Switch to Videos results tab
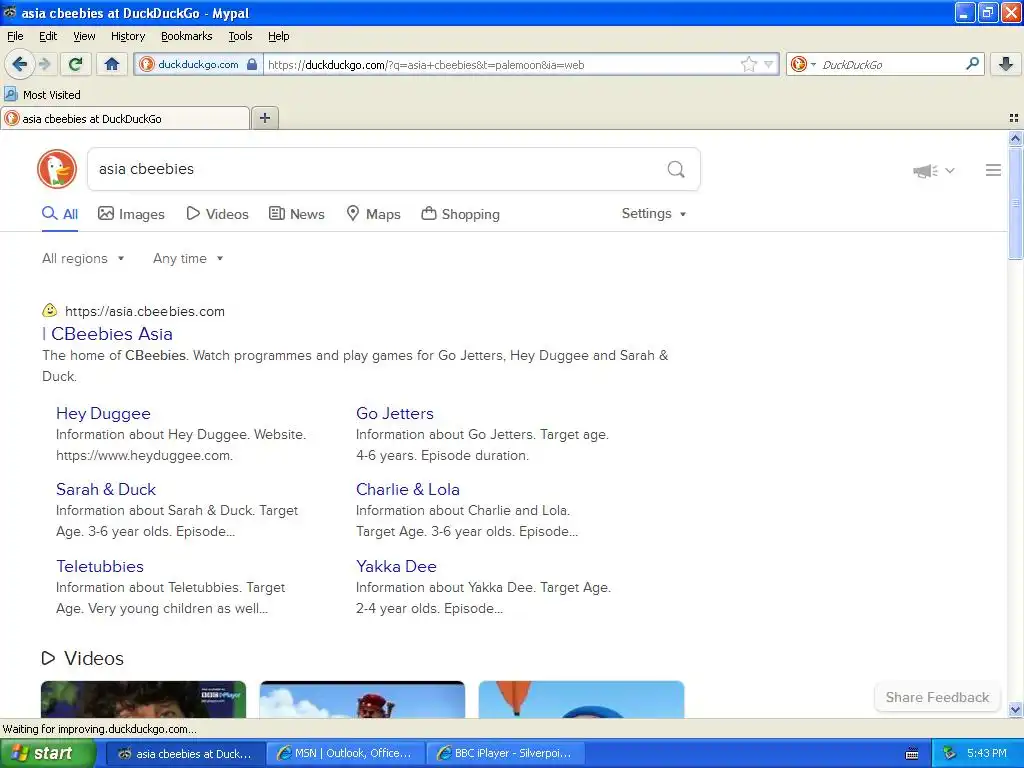 [217, 214]
